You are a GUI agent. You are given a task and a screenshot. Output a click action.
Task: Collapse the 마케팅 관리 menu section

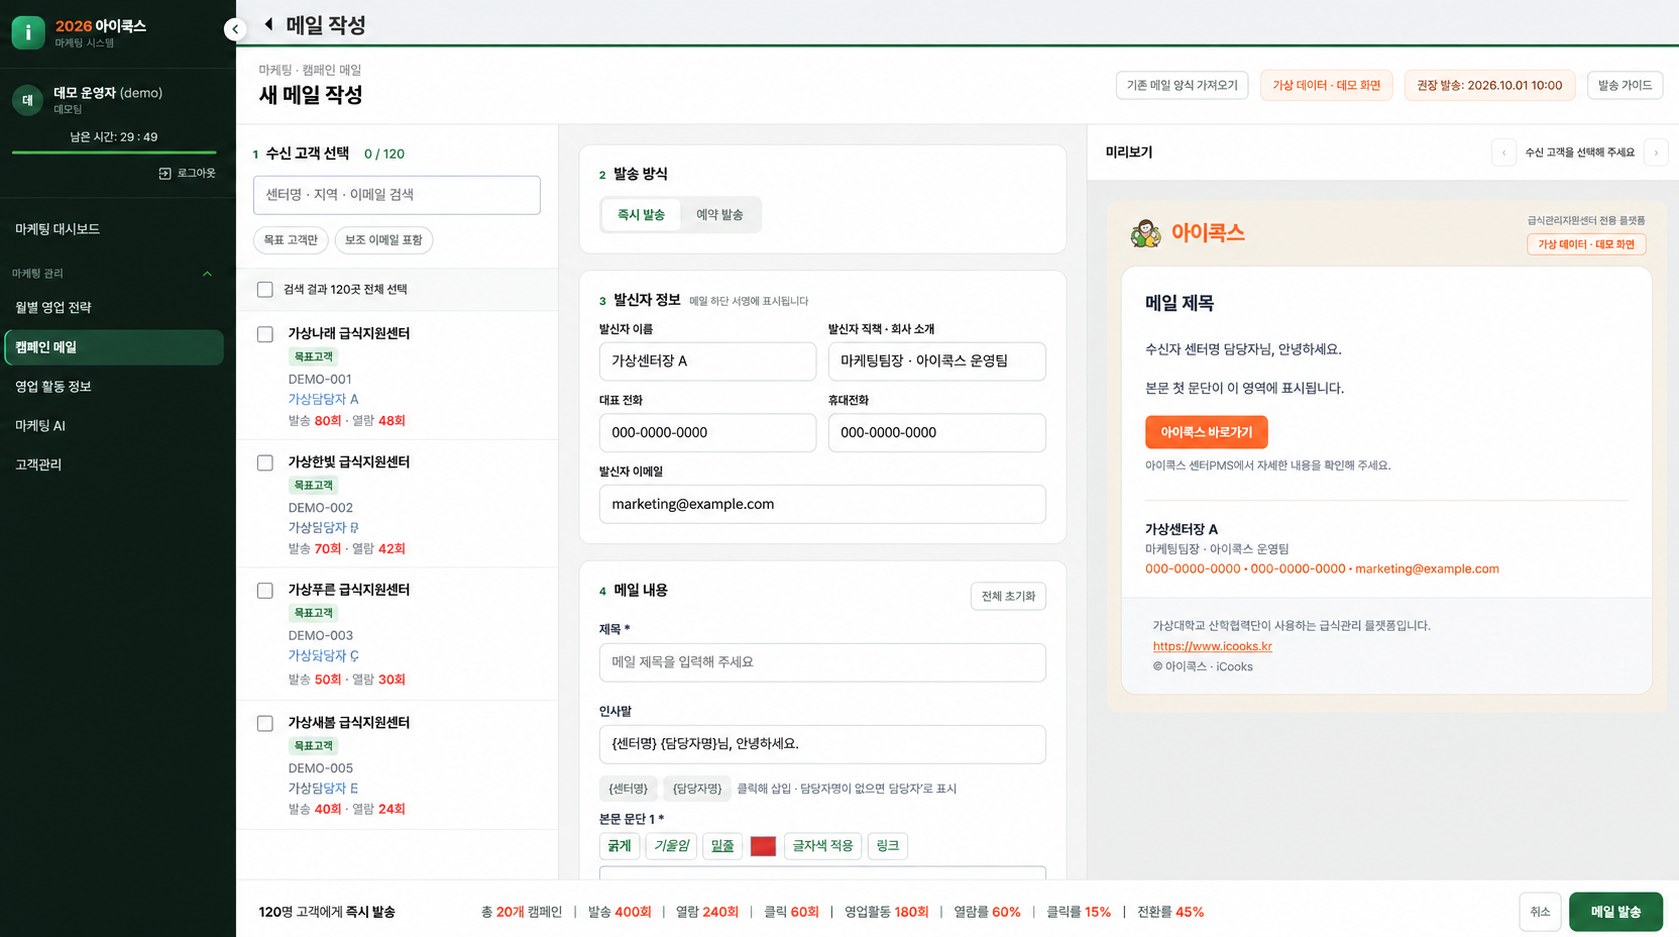point(207,274)
